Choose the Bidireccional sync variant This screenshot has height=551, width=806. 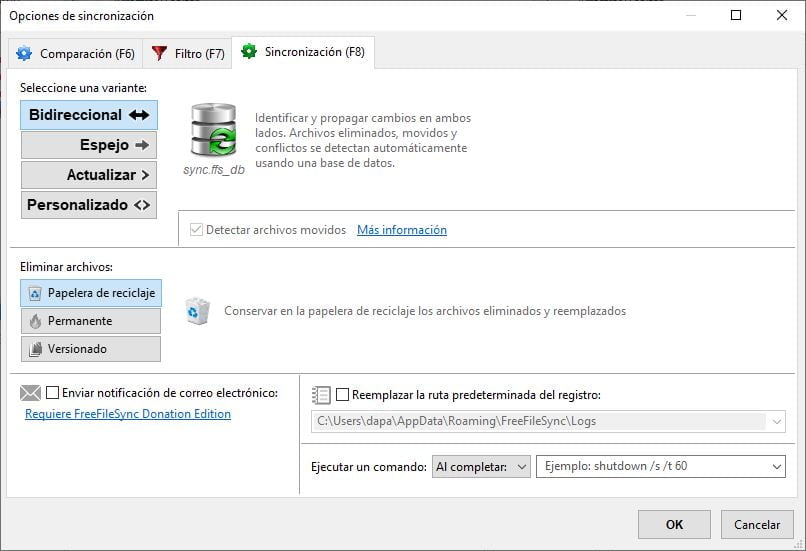[x=89, y=115]
